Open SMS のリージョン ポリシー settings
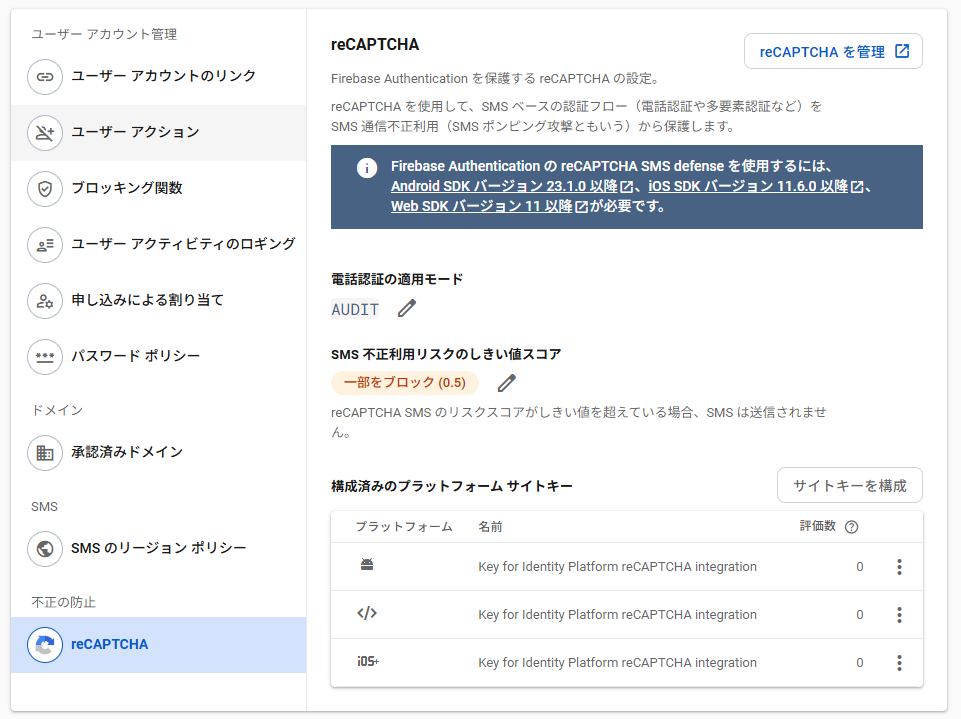 159,549
